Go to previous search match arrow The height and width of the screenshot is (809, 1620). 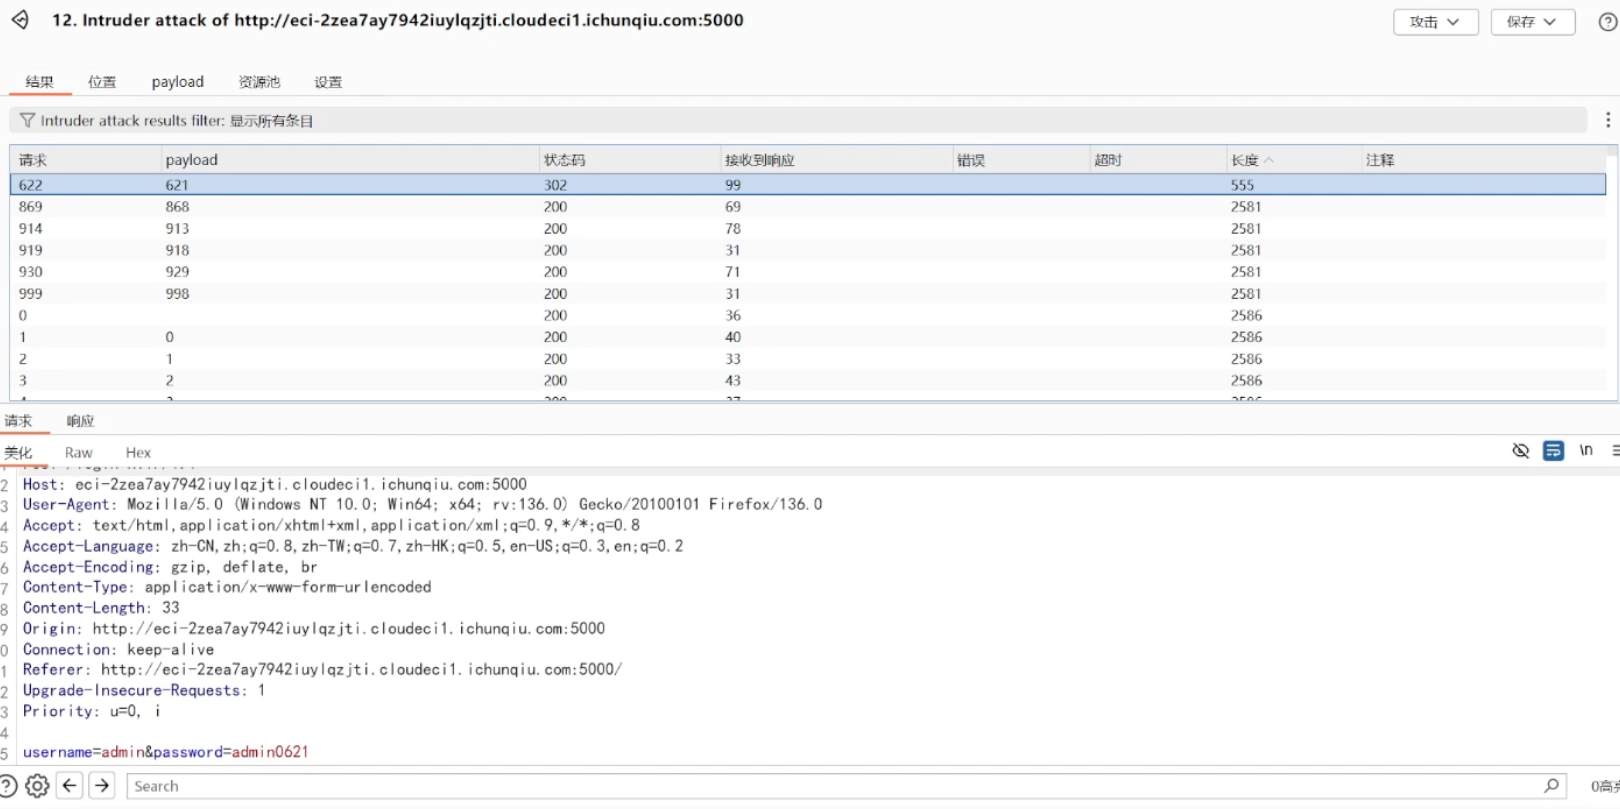pyautogui.click(x=70, y=786)
